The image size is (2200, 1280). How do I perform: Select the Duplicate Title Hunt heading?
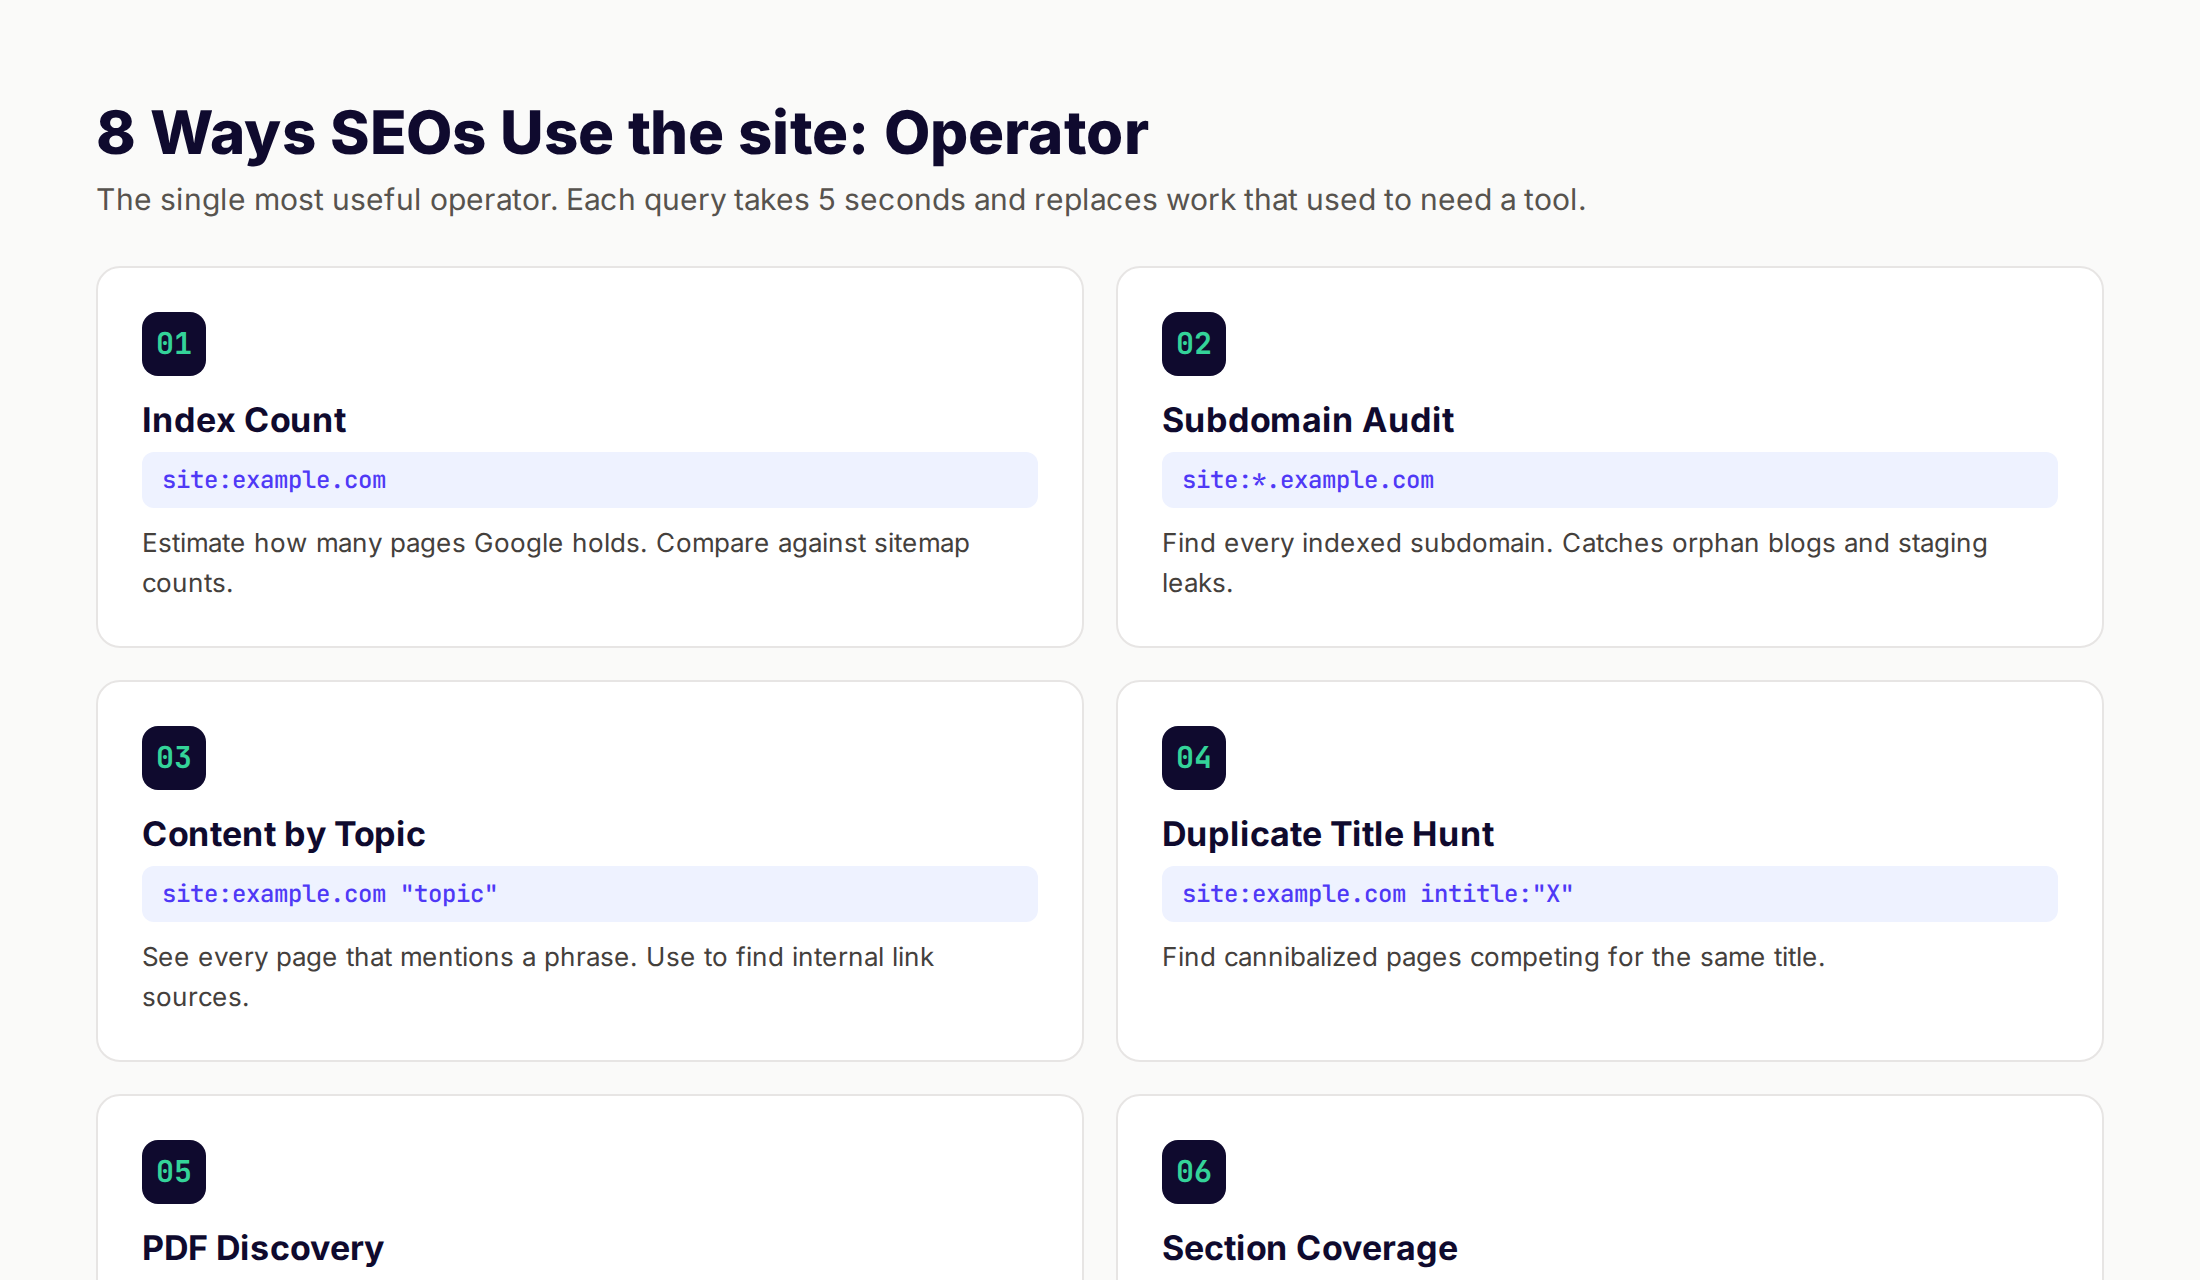1328,834
